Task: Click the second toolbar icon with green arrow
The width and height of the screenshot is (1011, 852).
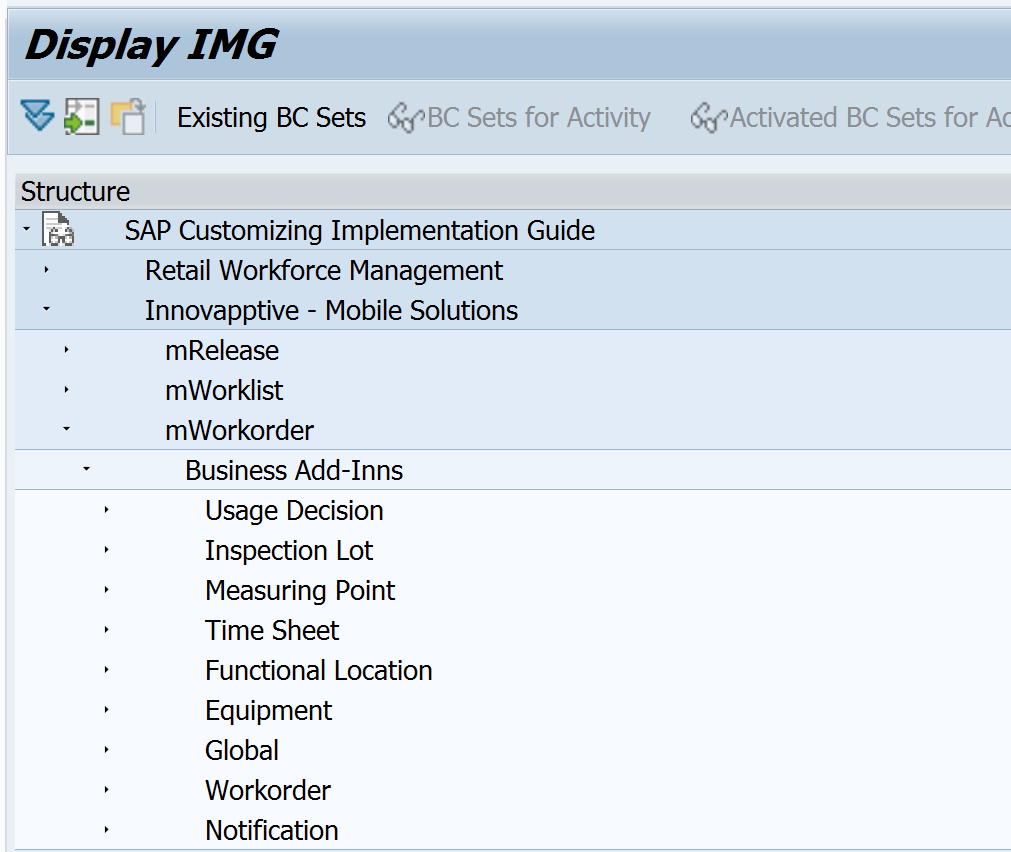Action: point(81,117)
